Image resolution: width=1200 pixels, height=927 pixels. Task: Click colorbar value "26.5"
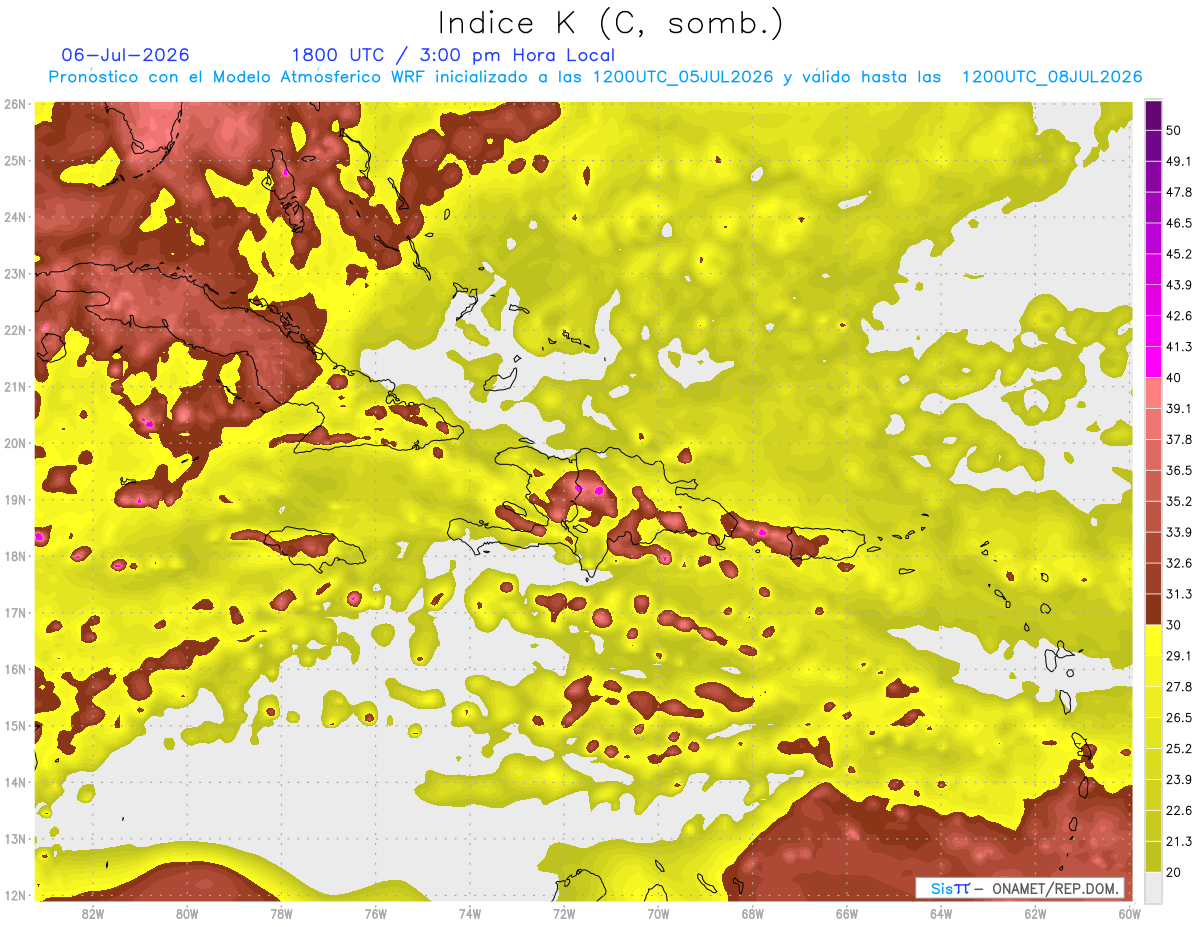coord(1179,717)
